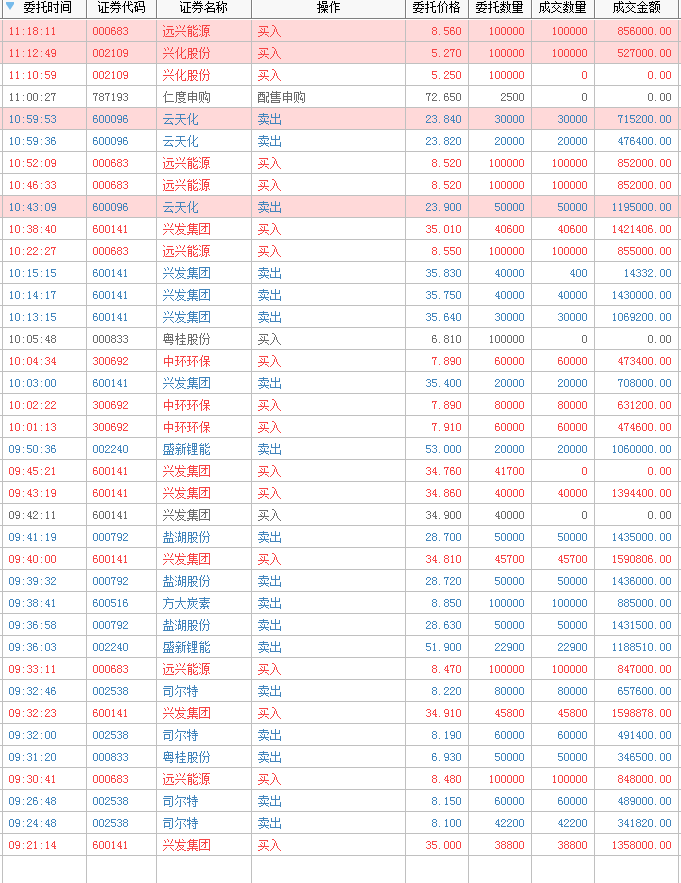Select the 10:43:09 order time
The height and width of the screenshot is (883, 681).
tap(32, 207)
